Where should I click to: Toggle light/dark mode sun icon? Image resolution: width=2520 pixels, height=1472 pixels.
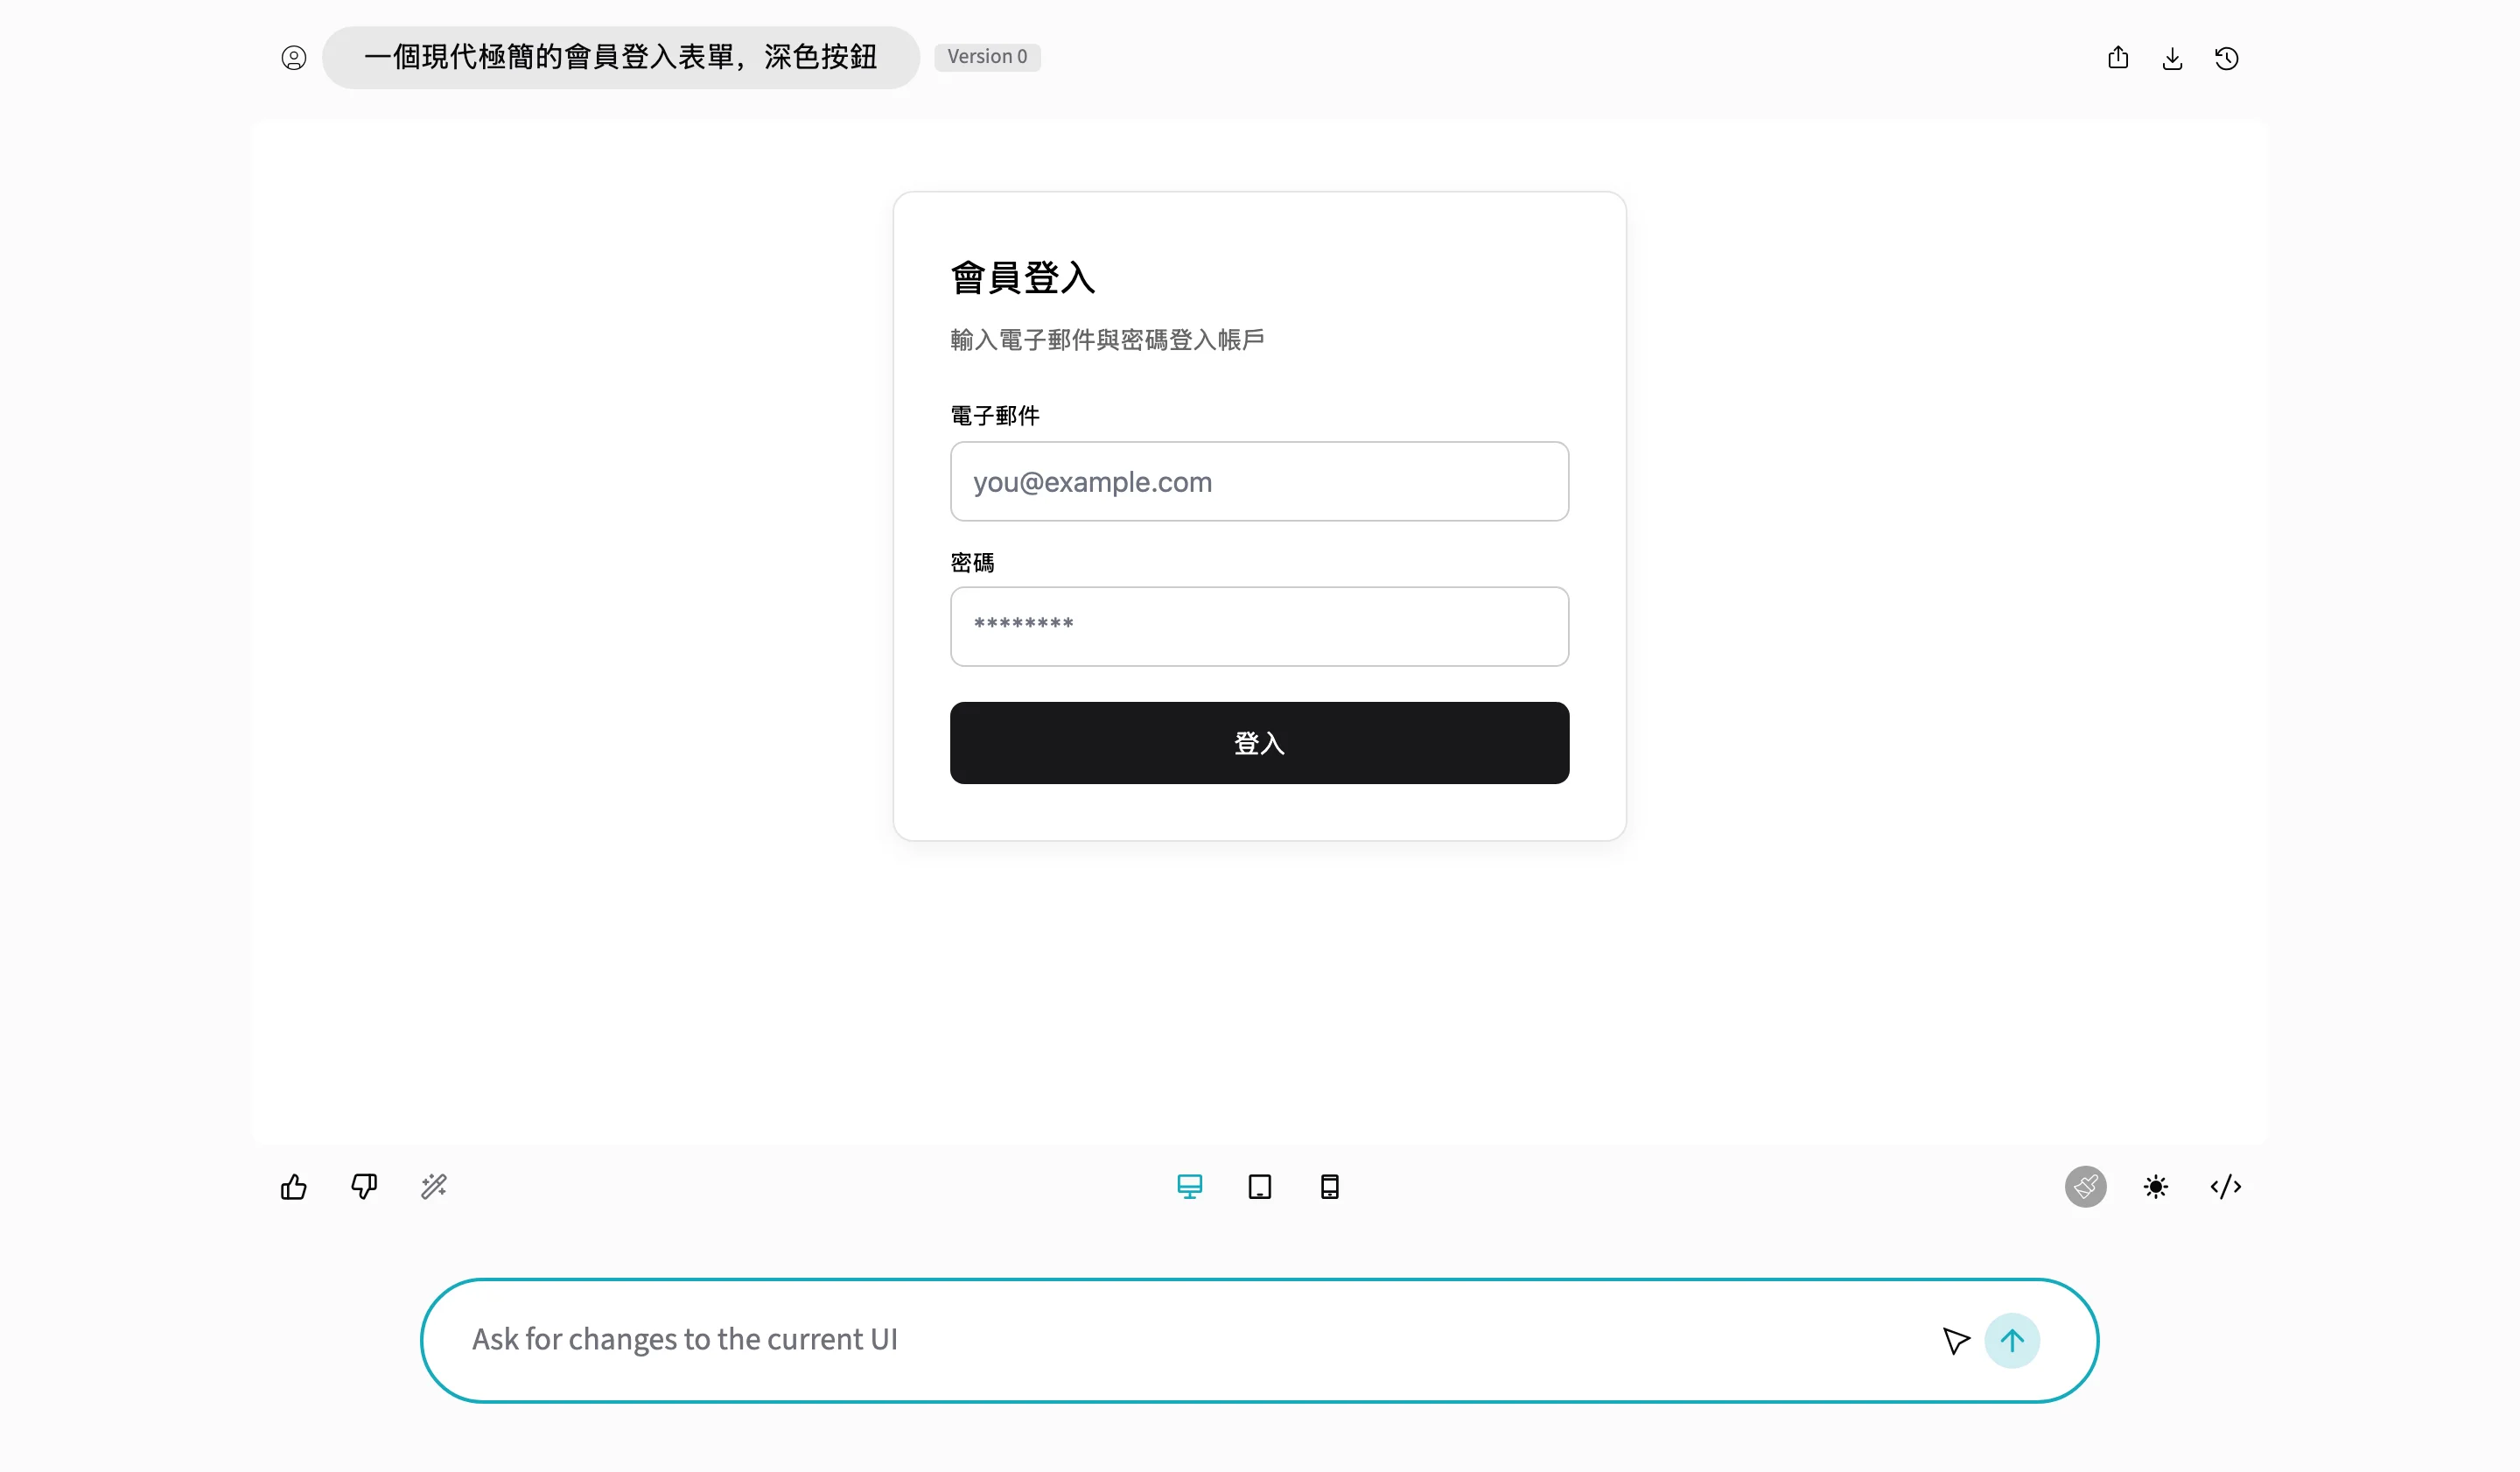pos(2156,1187)
